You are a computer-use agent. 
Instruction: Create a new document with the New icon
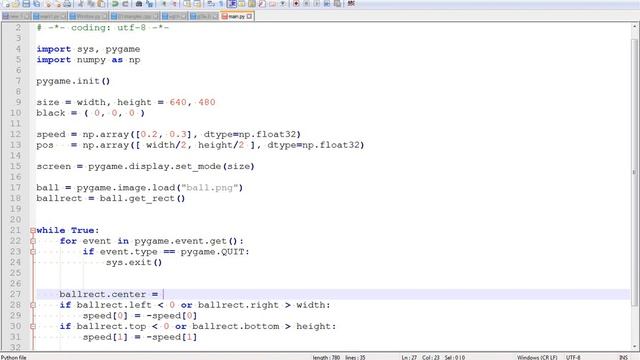(x=7, y=4)
